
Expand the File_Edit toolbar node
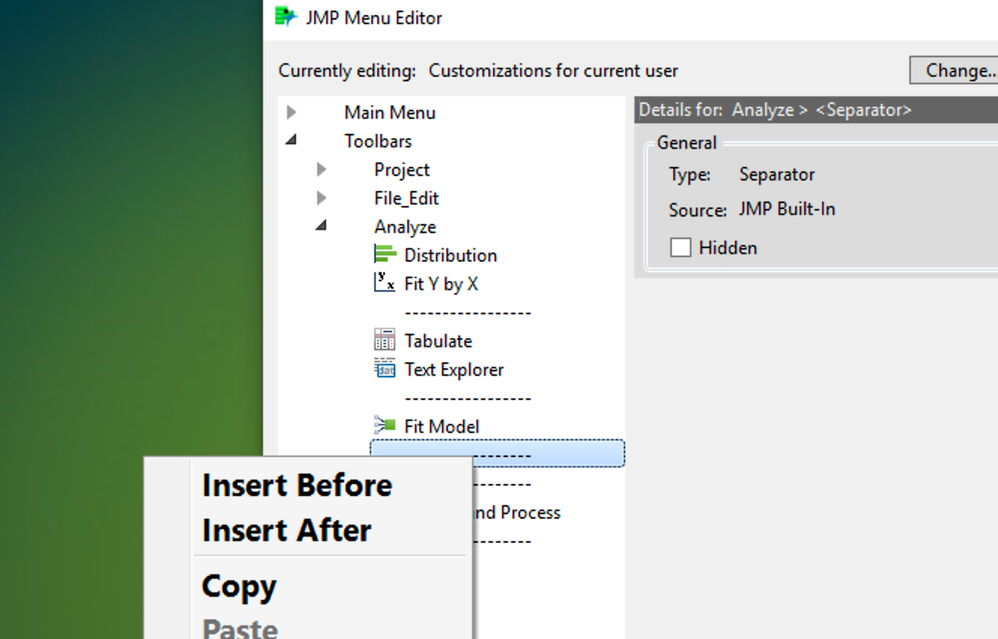[x=321, y=198]
